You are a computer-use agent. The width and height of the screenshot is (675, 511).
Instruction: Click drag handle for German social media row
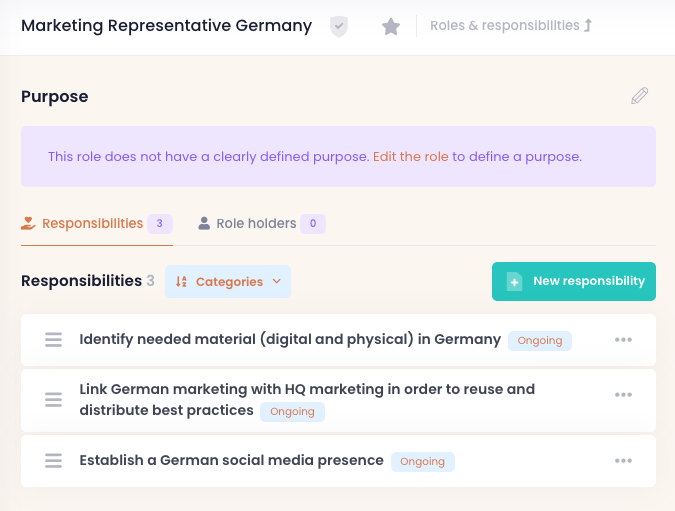click(x=54, y=461)
